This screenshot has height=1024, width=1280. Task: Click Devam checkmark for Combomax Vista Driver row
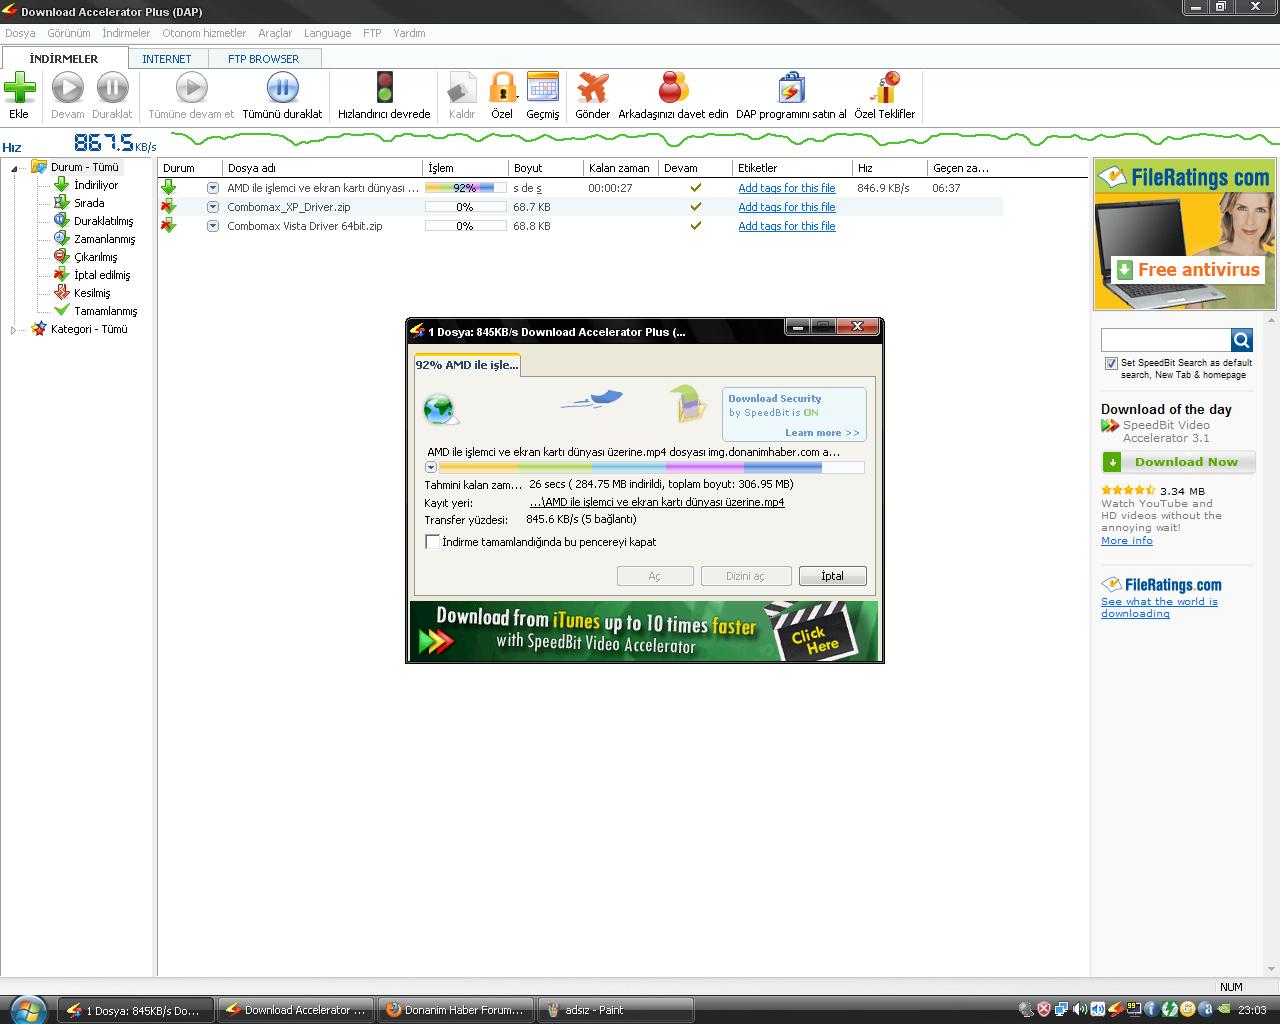click(x=696, y=226)
